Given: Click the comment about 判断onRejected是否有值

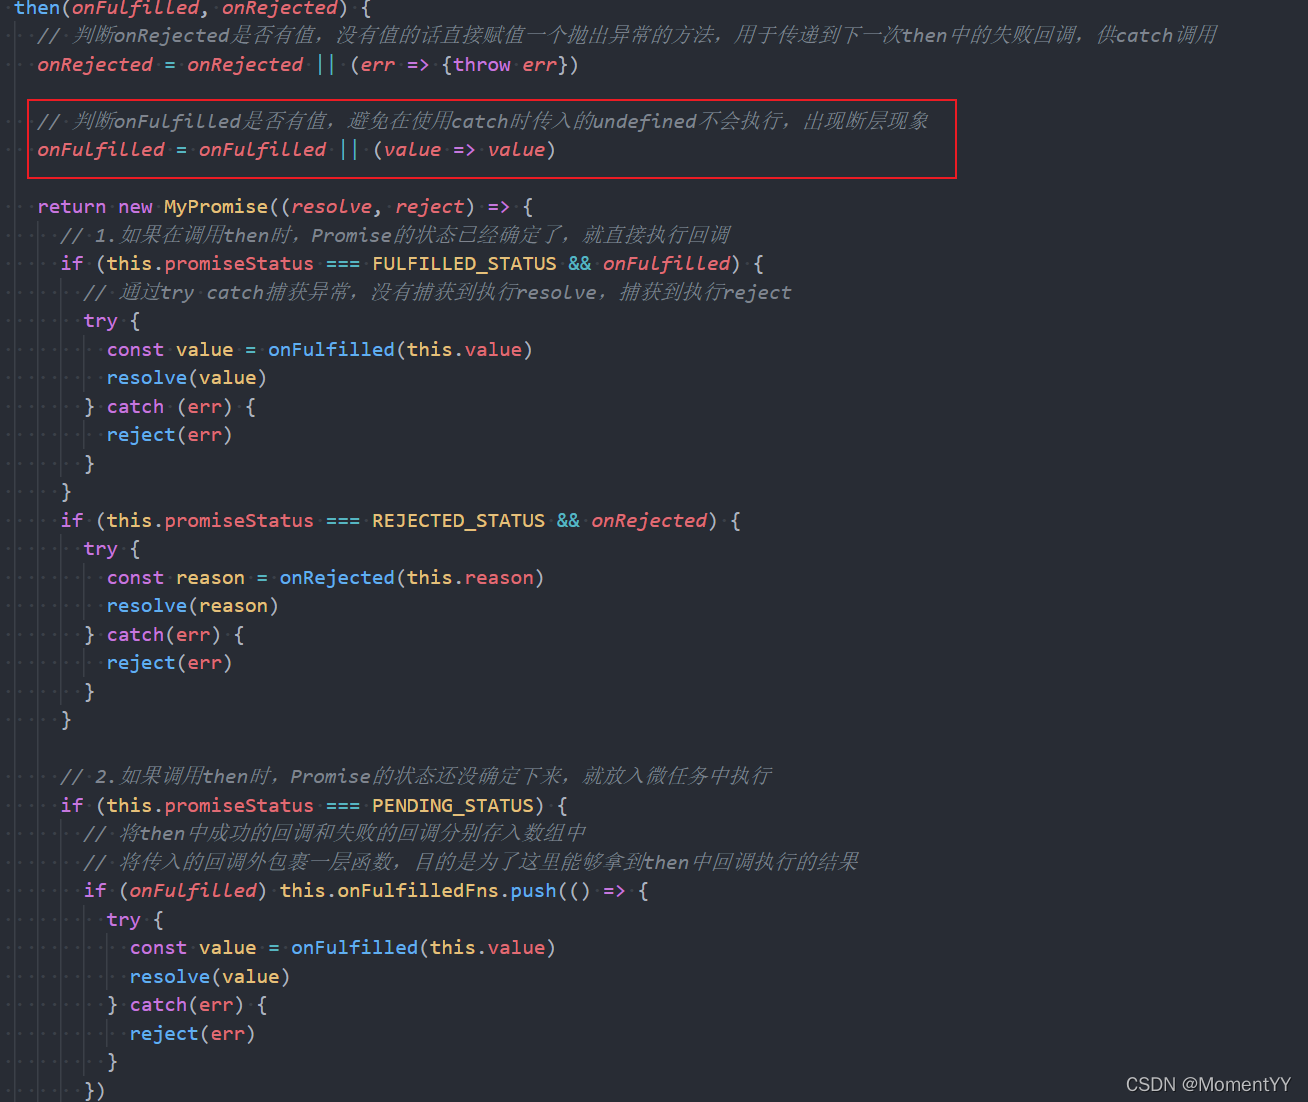Looking at the screenshot, I should click(627, 36).
